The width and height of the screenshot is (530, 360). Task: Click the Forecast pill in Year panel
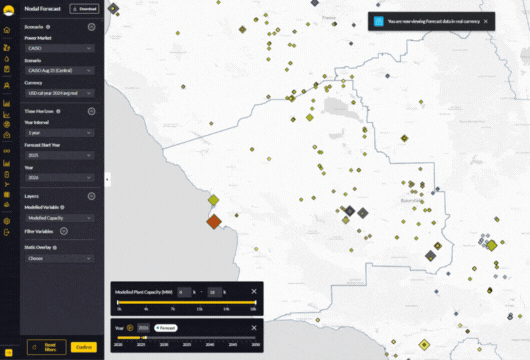(166, 328)
